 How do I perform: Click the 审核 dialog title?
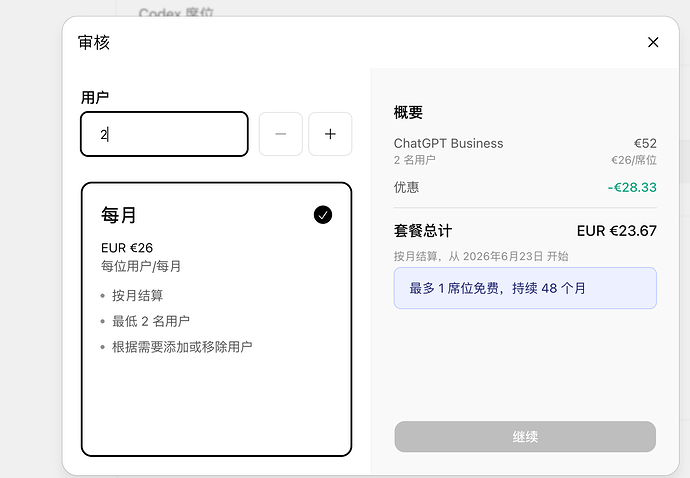(x=94, y=43)
